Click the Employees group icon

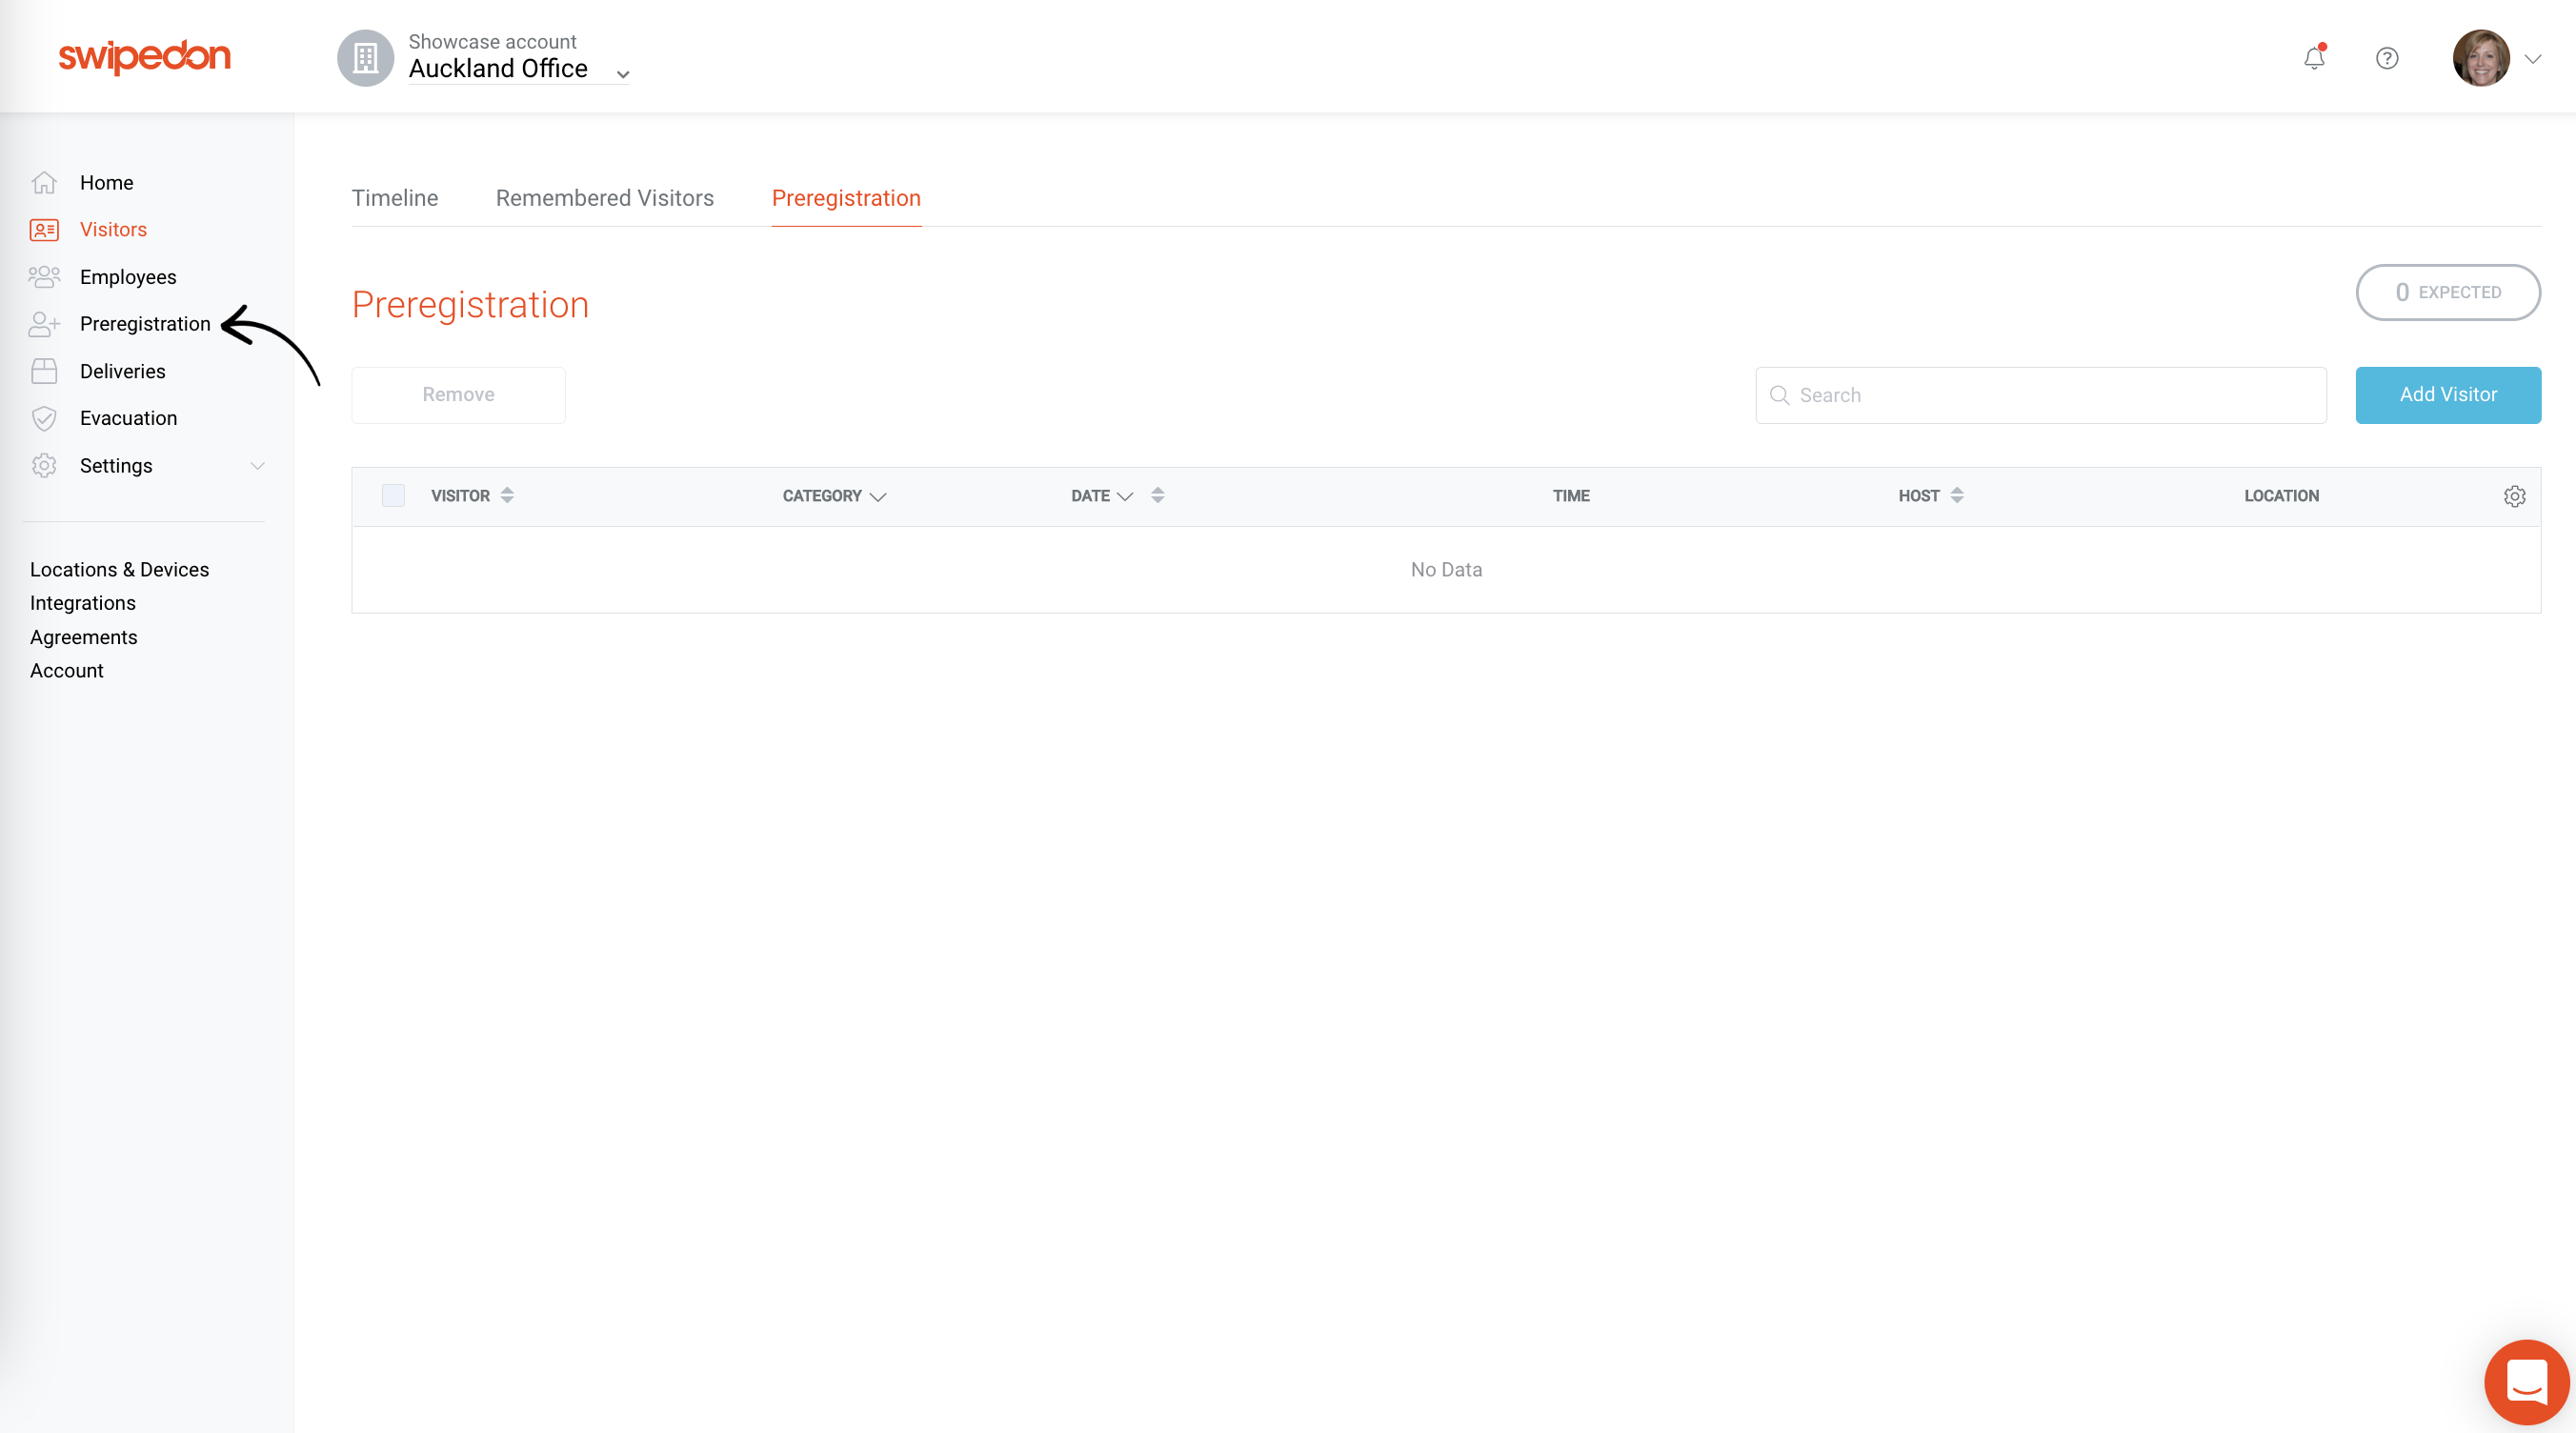[44, 277]
